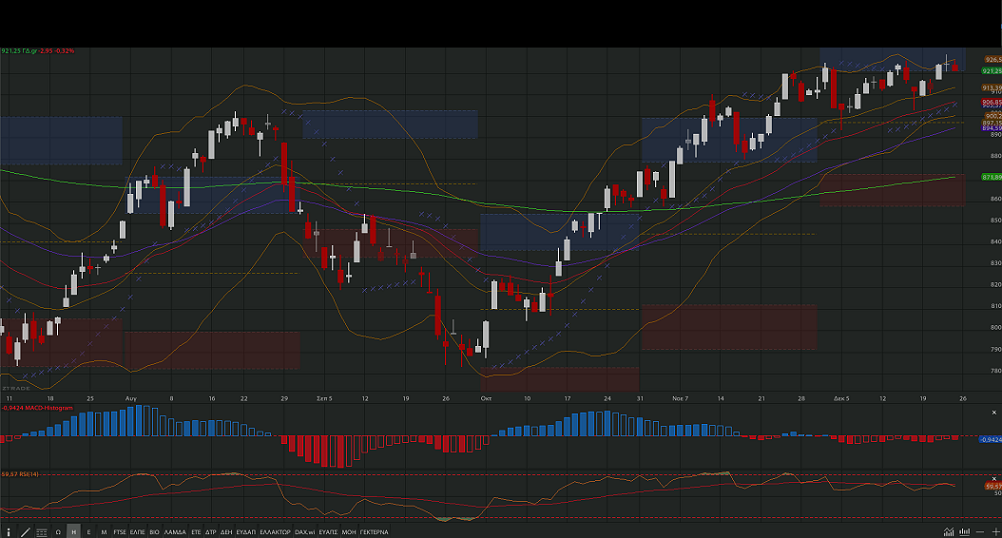1002x538 pixels.
Task: Click the Νοε 7 date label on time axis
Action: pos(680,398)
